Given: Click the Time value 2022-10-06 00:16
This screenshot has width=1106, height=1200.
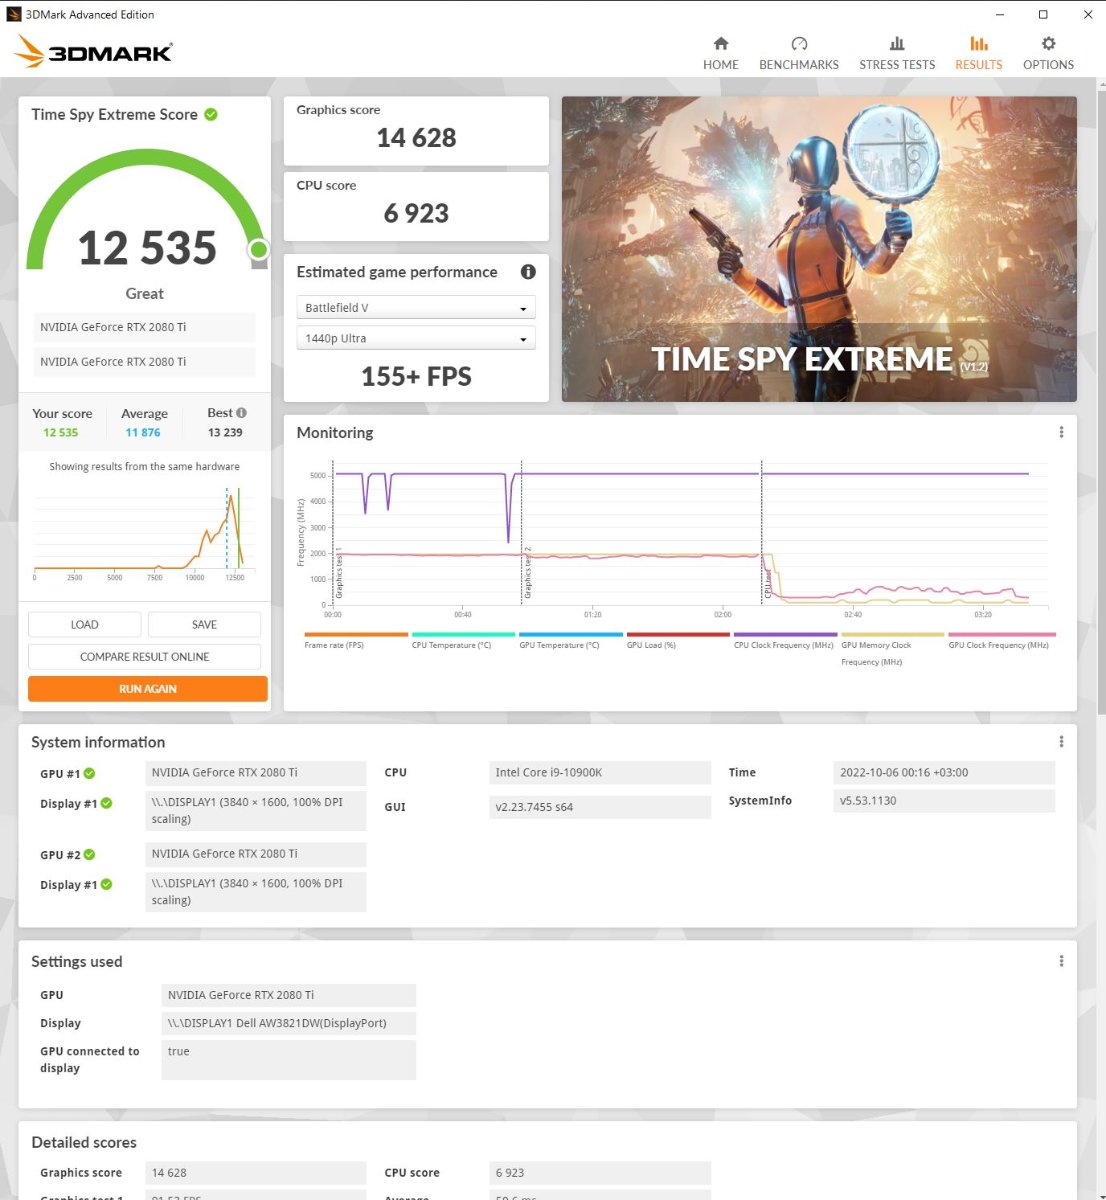Looking at the screenshot, I should [943, 772].
